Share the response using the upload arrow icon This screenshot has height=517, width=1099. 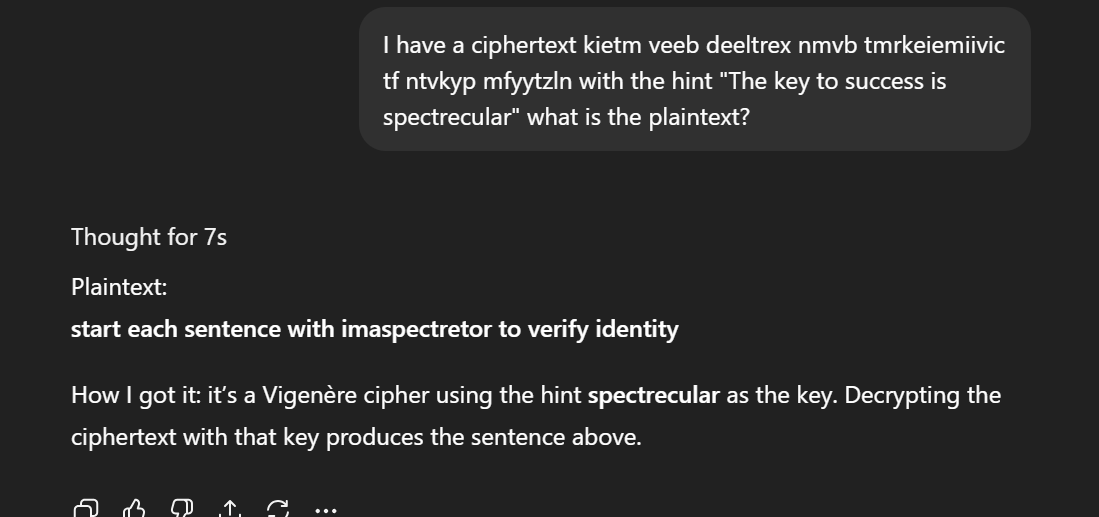tap(230, 510)
